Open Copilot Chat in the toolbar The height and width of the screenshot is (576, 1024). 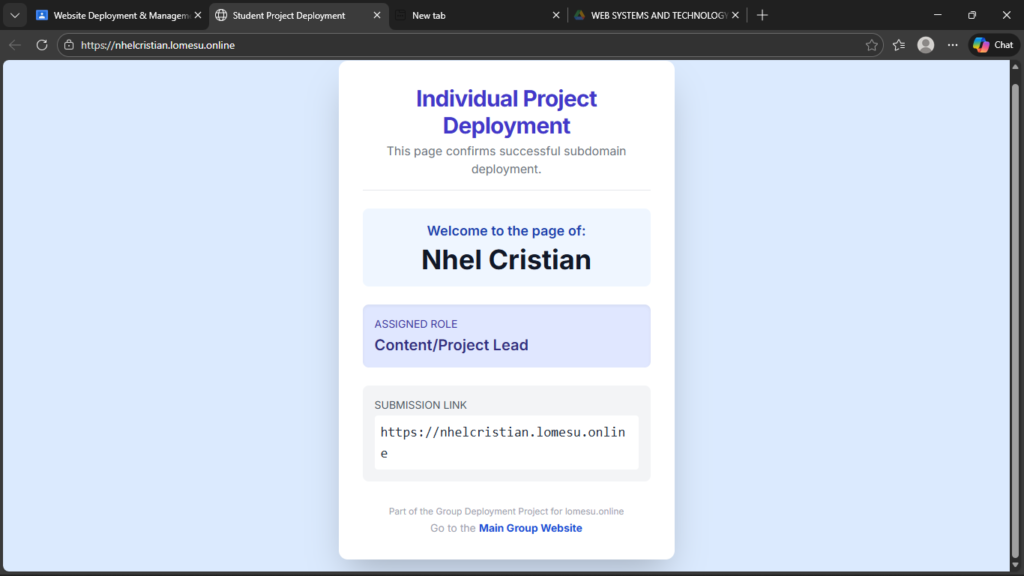(x=993, y=45)
